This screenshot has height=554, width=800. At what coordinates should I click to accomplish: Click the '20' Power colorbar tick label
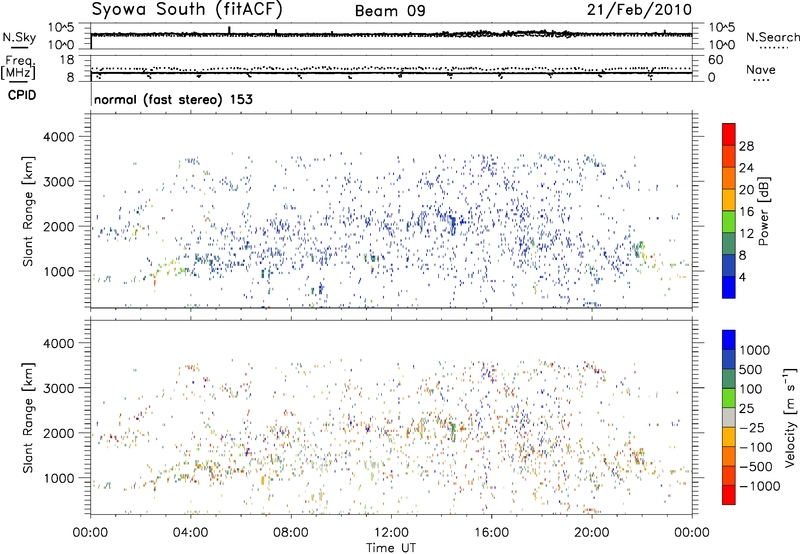[x=746, y=190]
